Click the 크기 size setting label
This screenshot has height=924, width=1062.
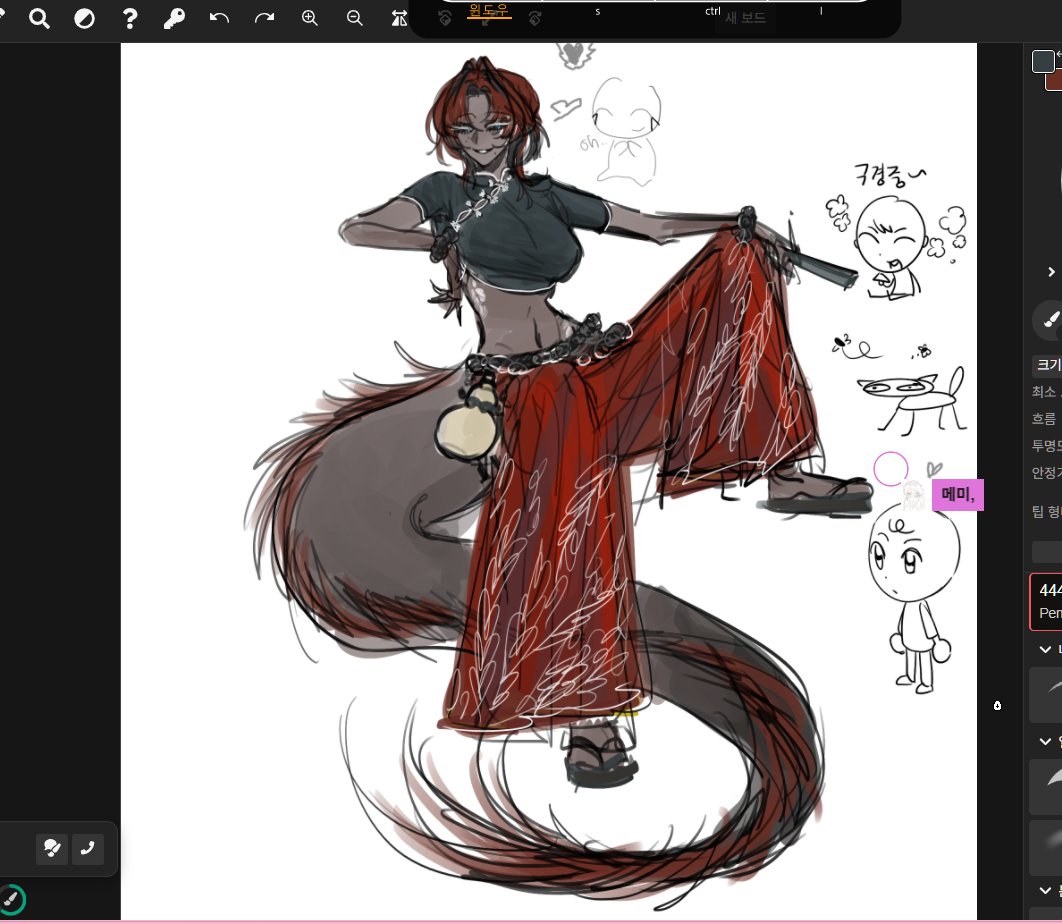point(1048,364)
